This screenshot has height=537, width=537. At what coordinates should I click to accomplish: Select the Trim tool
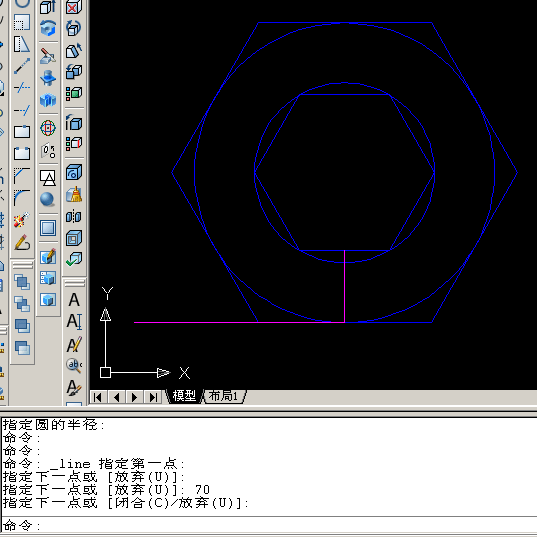point(22,88)
